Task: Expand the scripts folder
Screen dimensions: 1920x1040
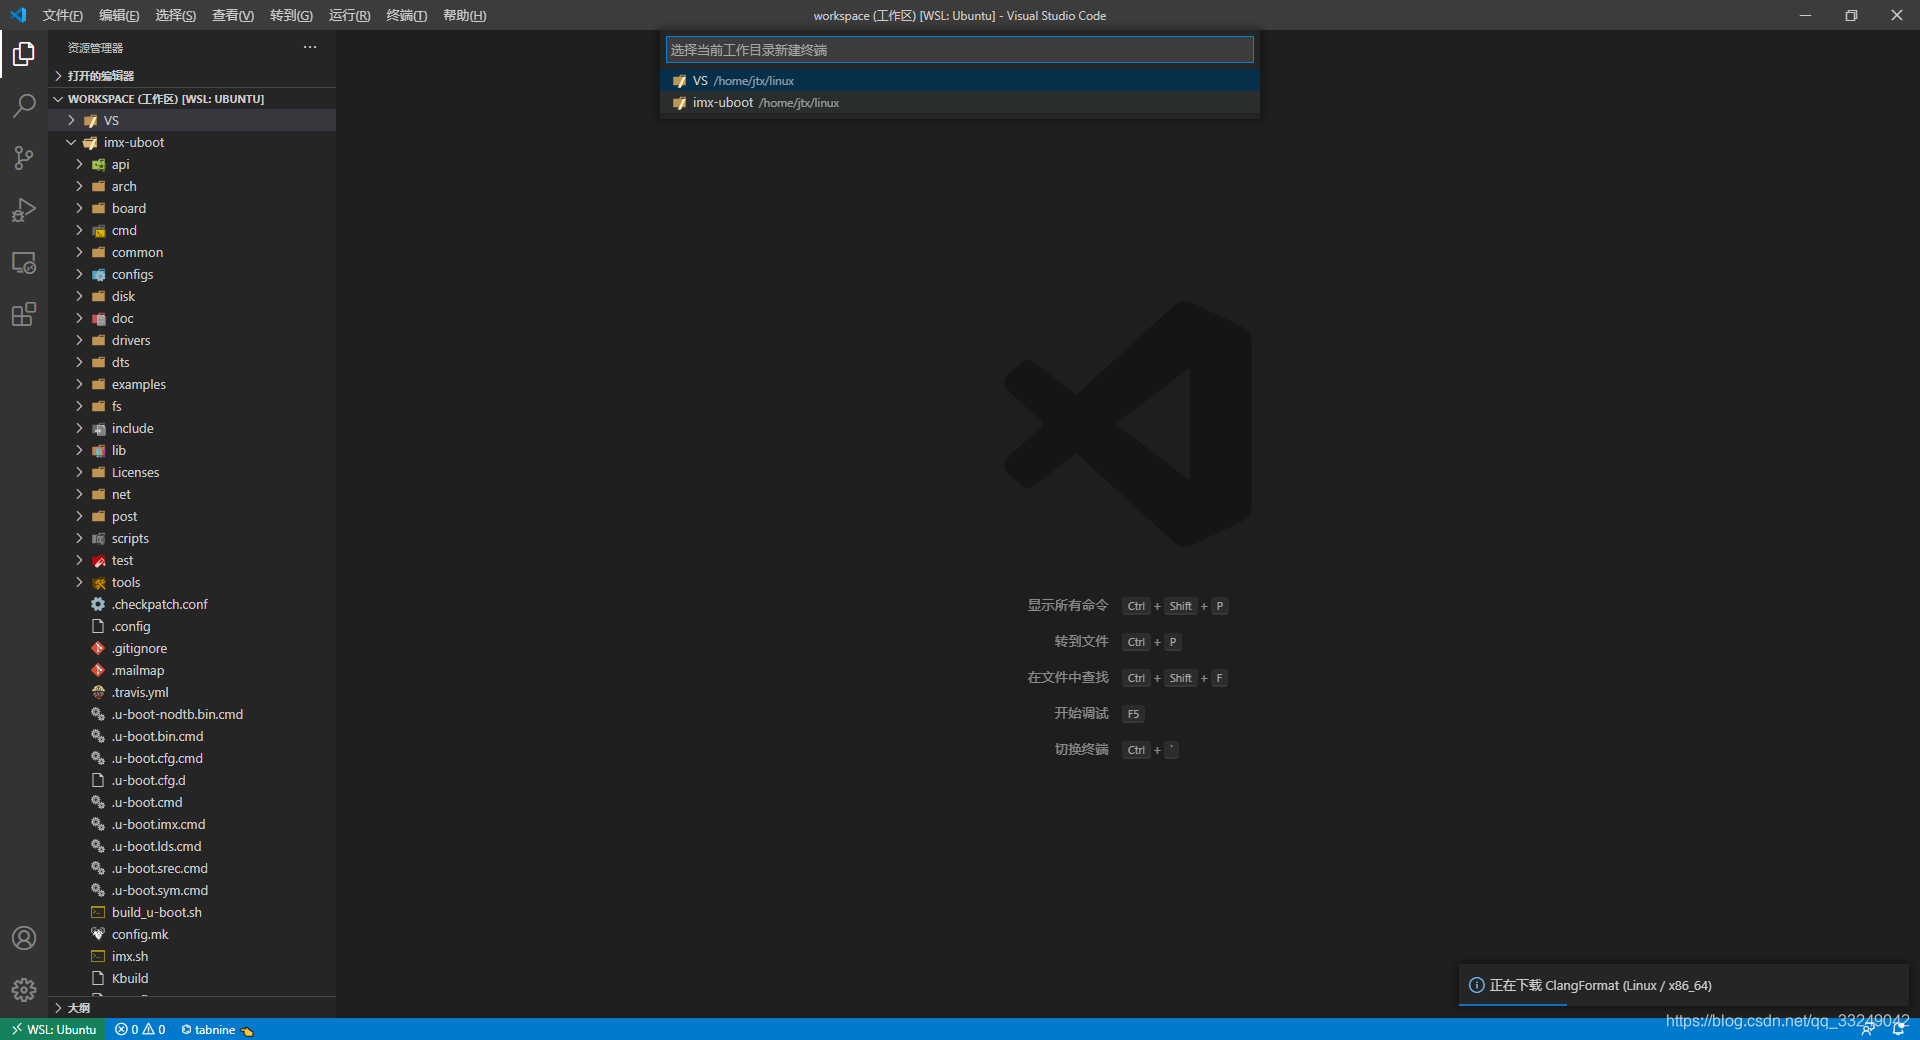Action: click(x=192, y=538)
